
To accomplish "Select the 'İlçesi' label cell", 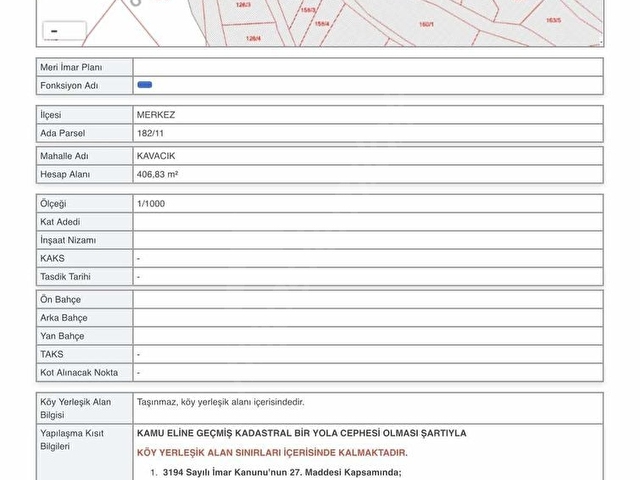I will click(x=84, y=115).
